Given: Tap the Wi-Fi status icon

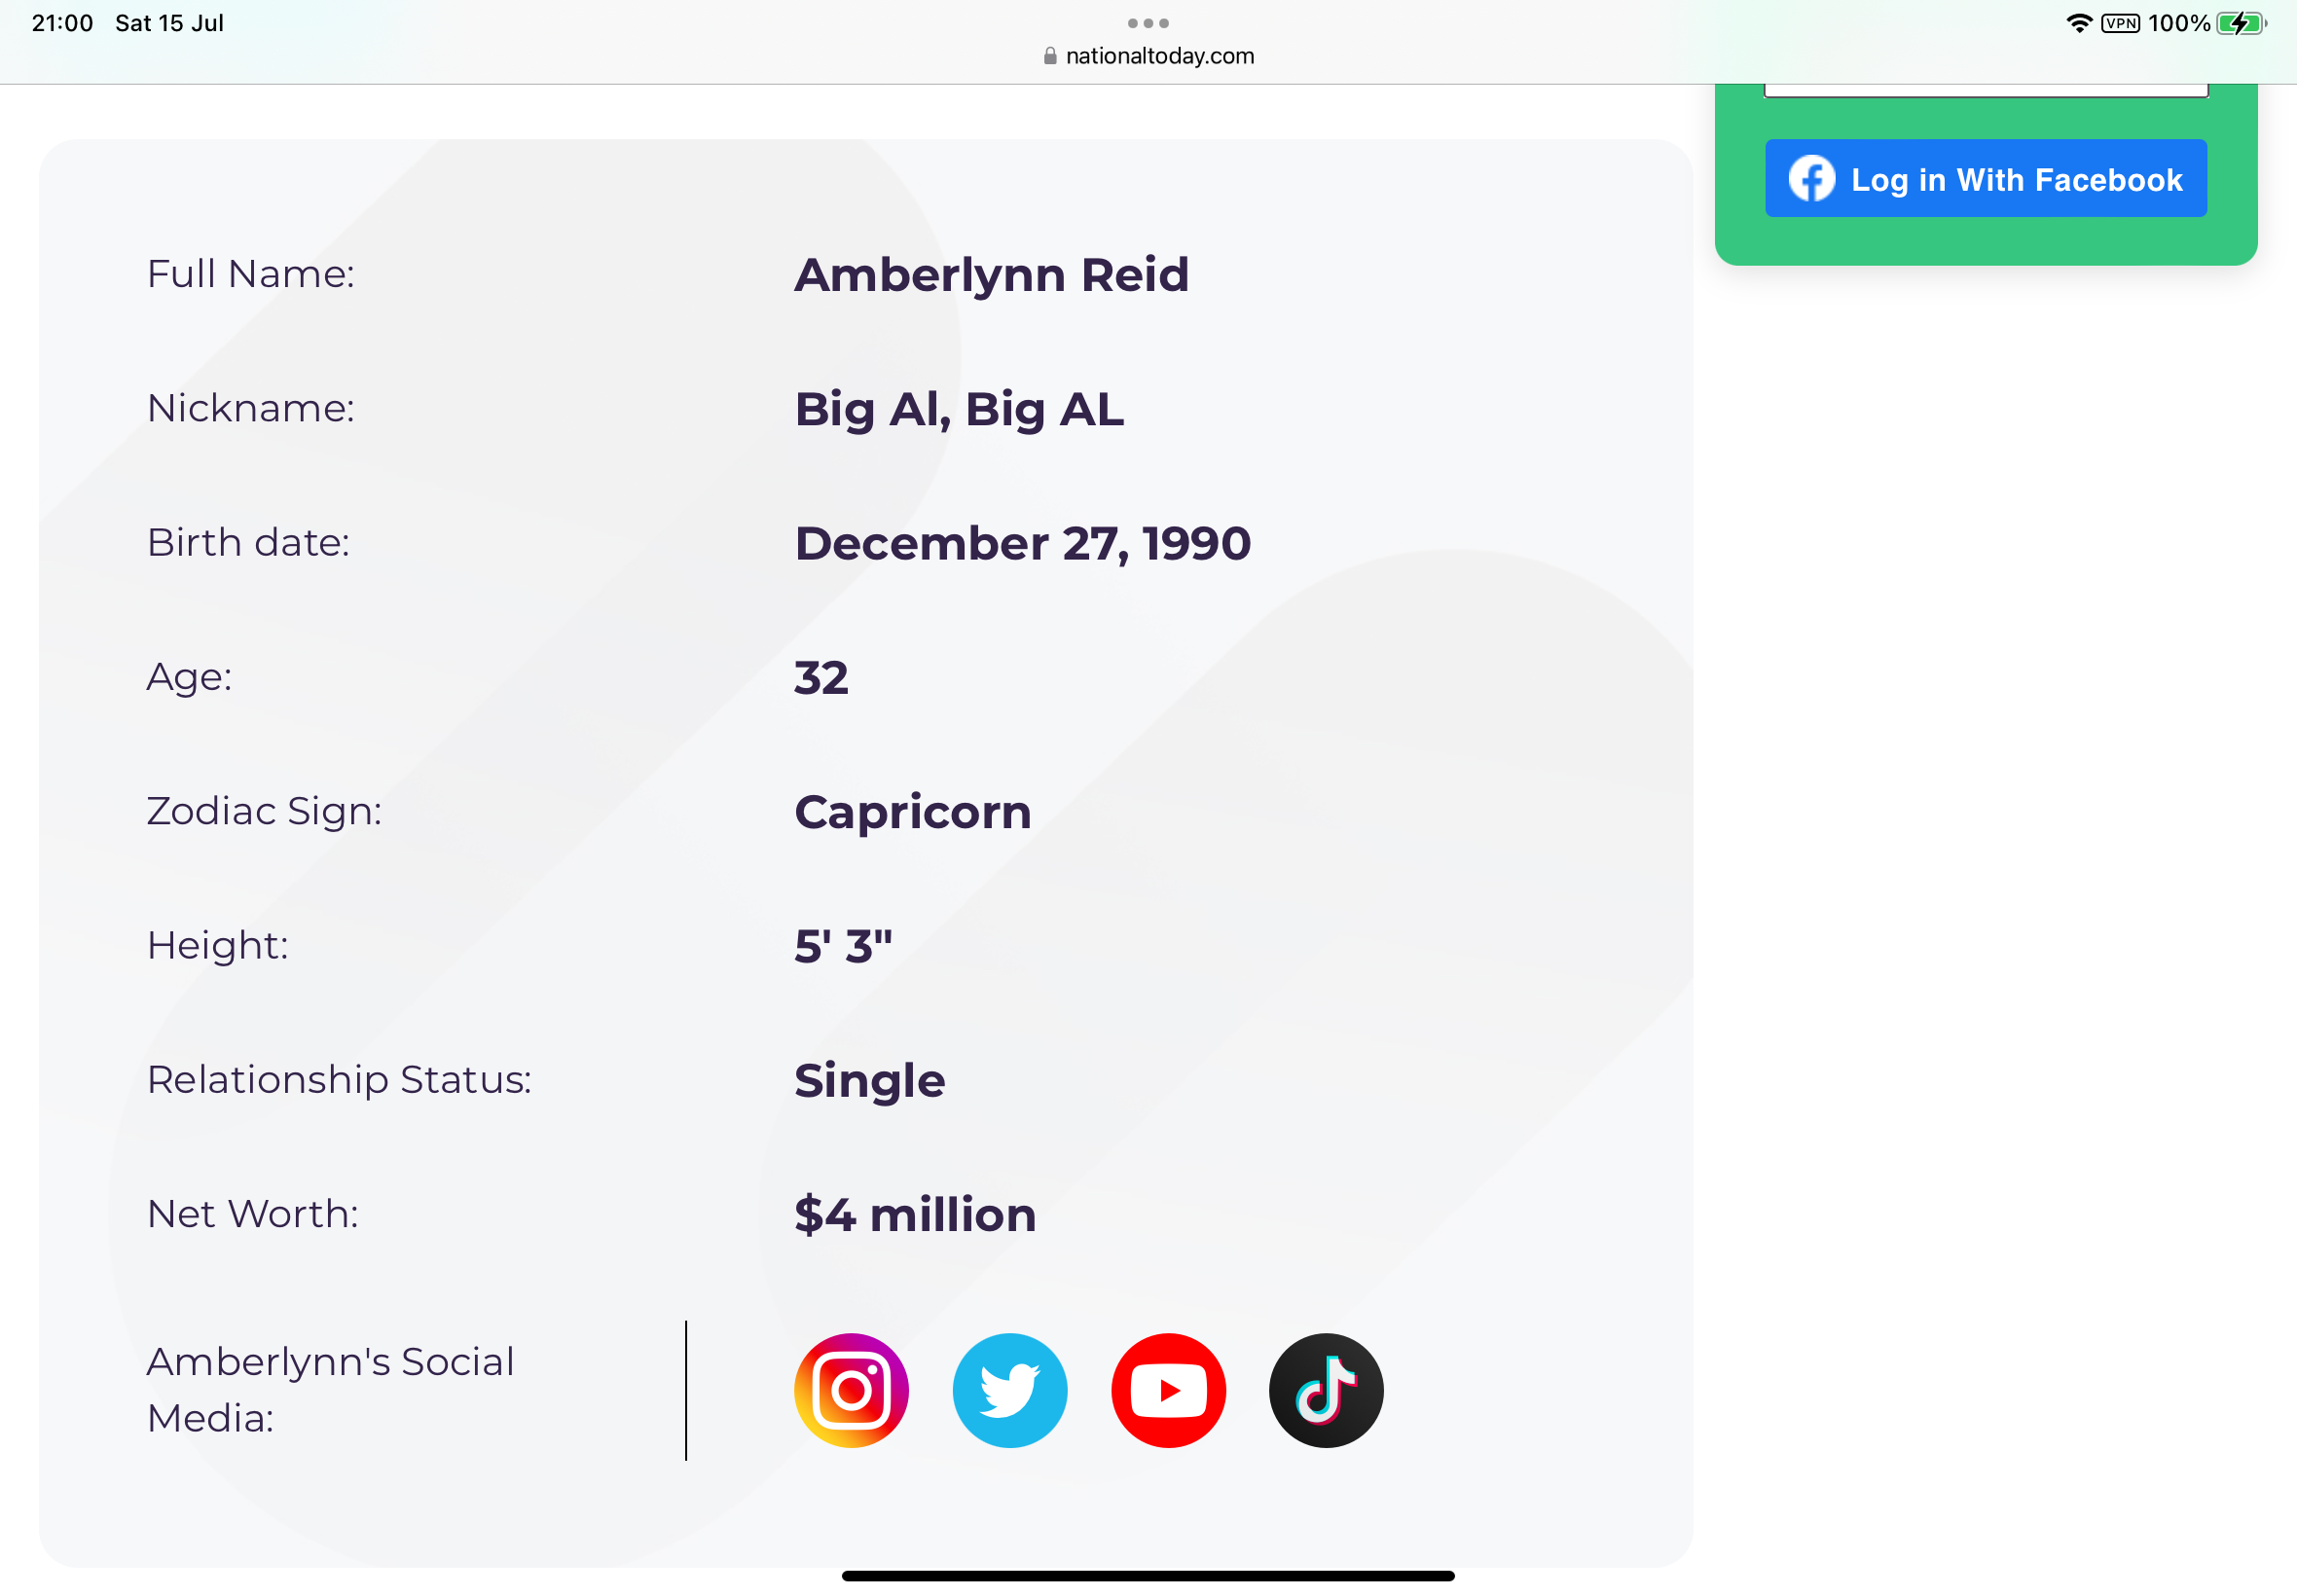Looking at the screenshot, I should [x=2079, y=23].
